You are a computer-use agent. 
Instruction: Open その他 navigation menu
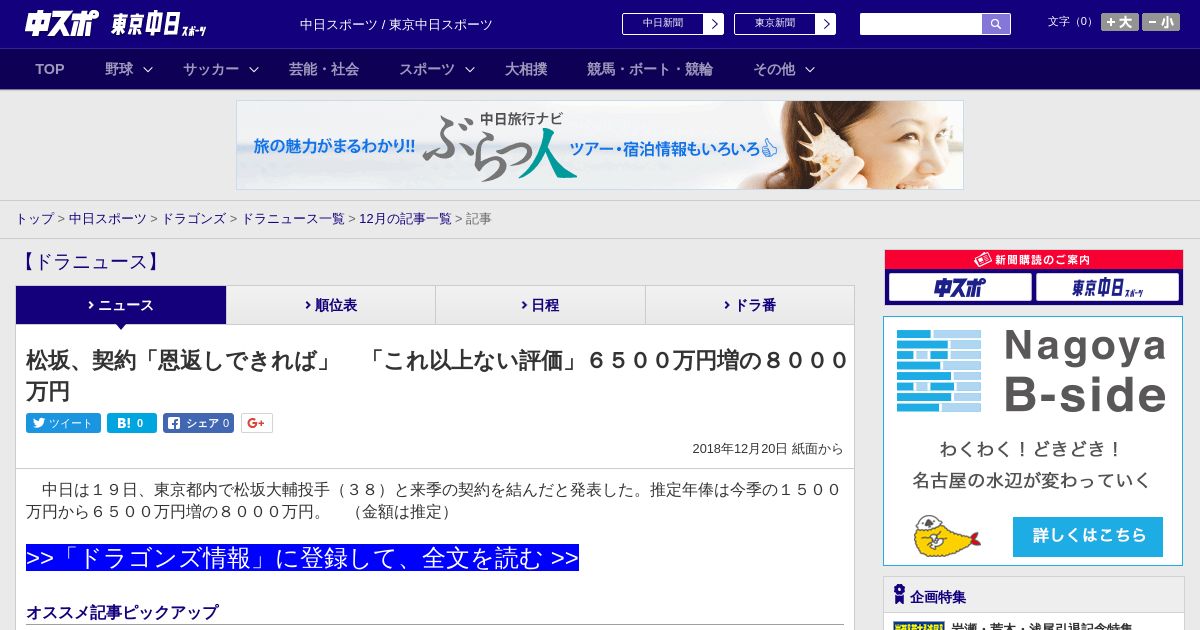[x=774, y=69]
